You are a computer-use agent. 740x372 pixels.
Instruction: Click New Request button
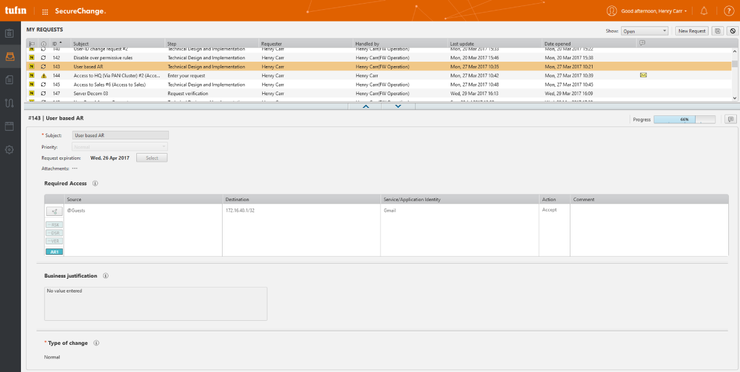pos(691,31)
